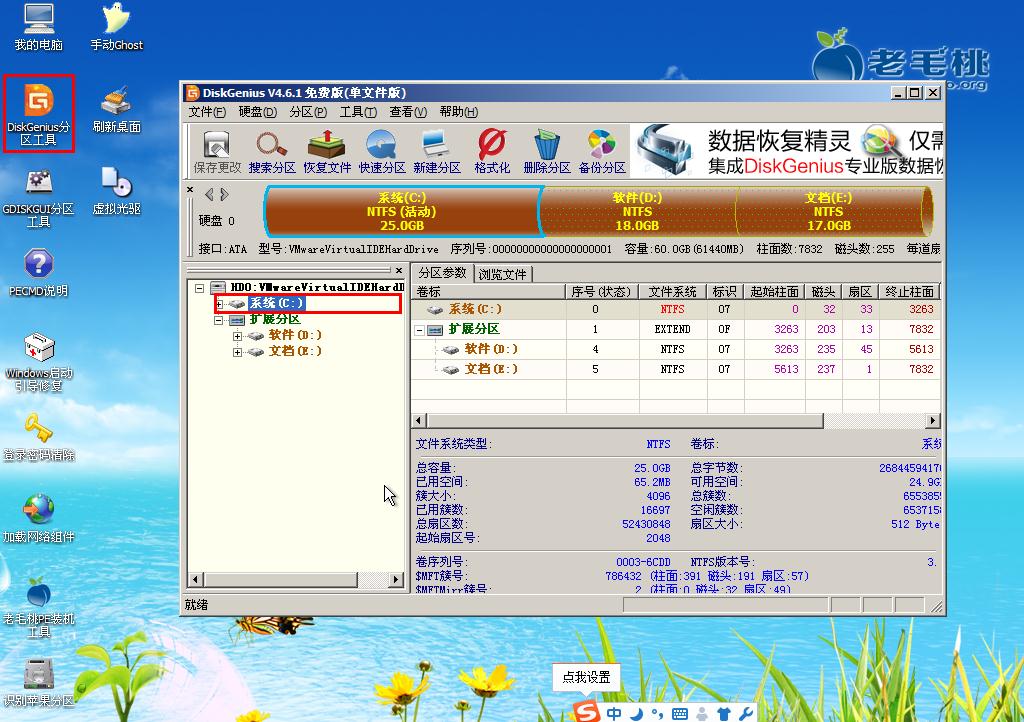Expand the 系统(C:) tree node
The height and width of the screenshot is (722, 1024).
219,304
